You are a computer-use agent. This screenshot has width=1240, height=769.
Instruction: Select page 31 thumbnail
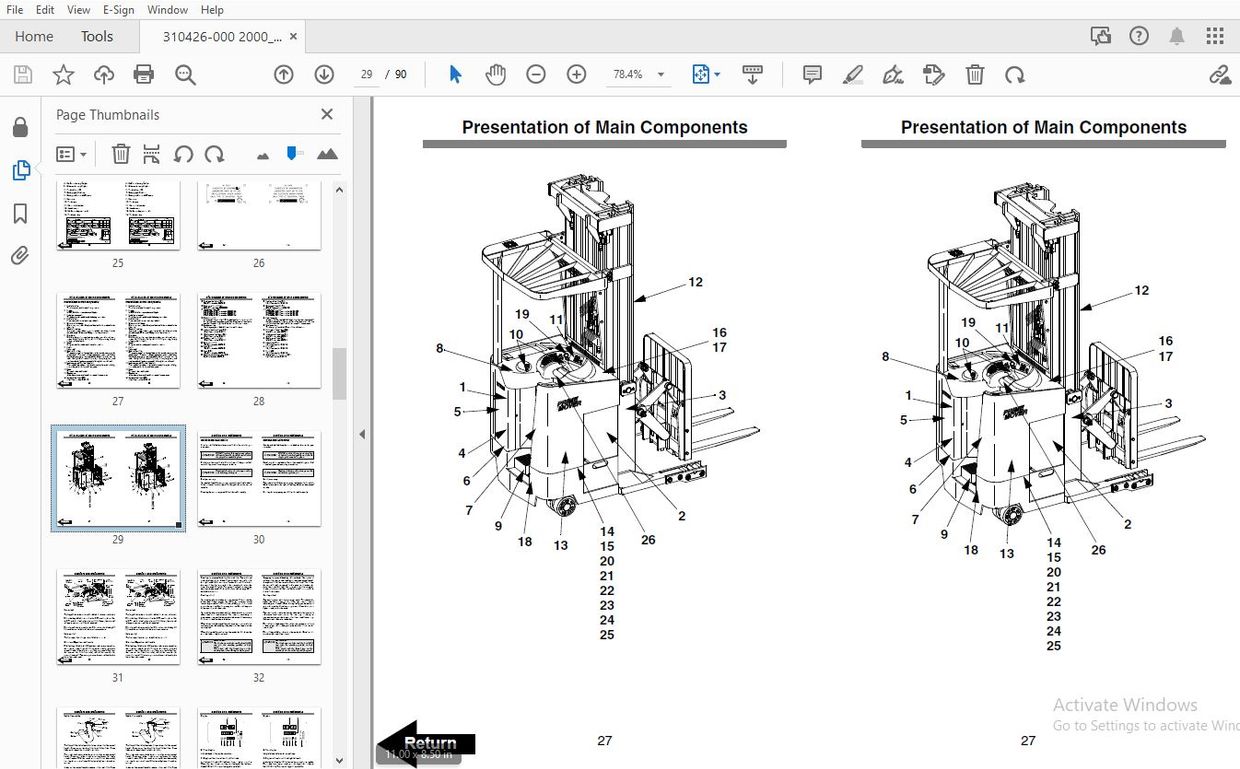pyautogui.click(x=118, y=616)
